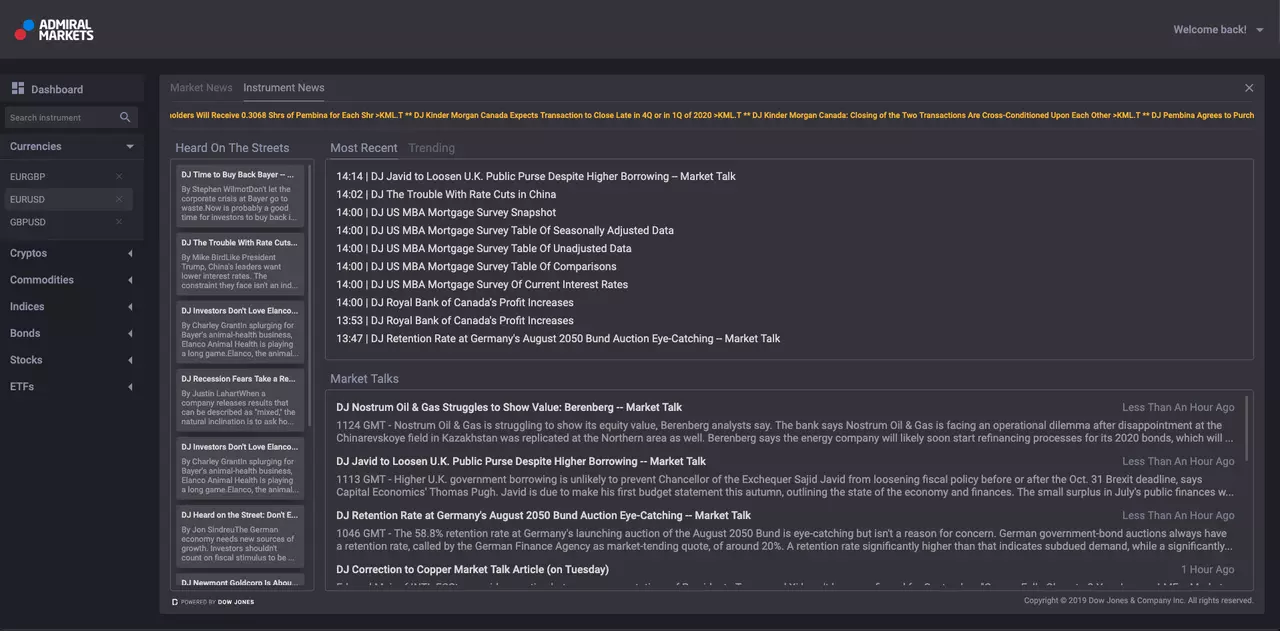Remove EURGBP from the currencies list
This screenshot has width=1280, height=631.
tap(119, 176)
